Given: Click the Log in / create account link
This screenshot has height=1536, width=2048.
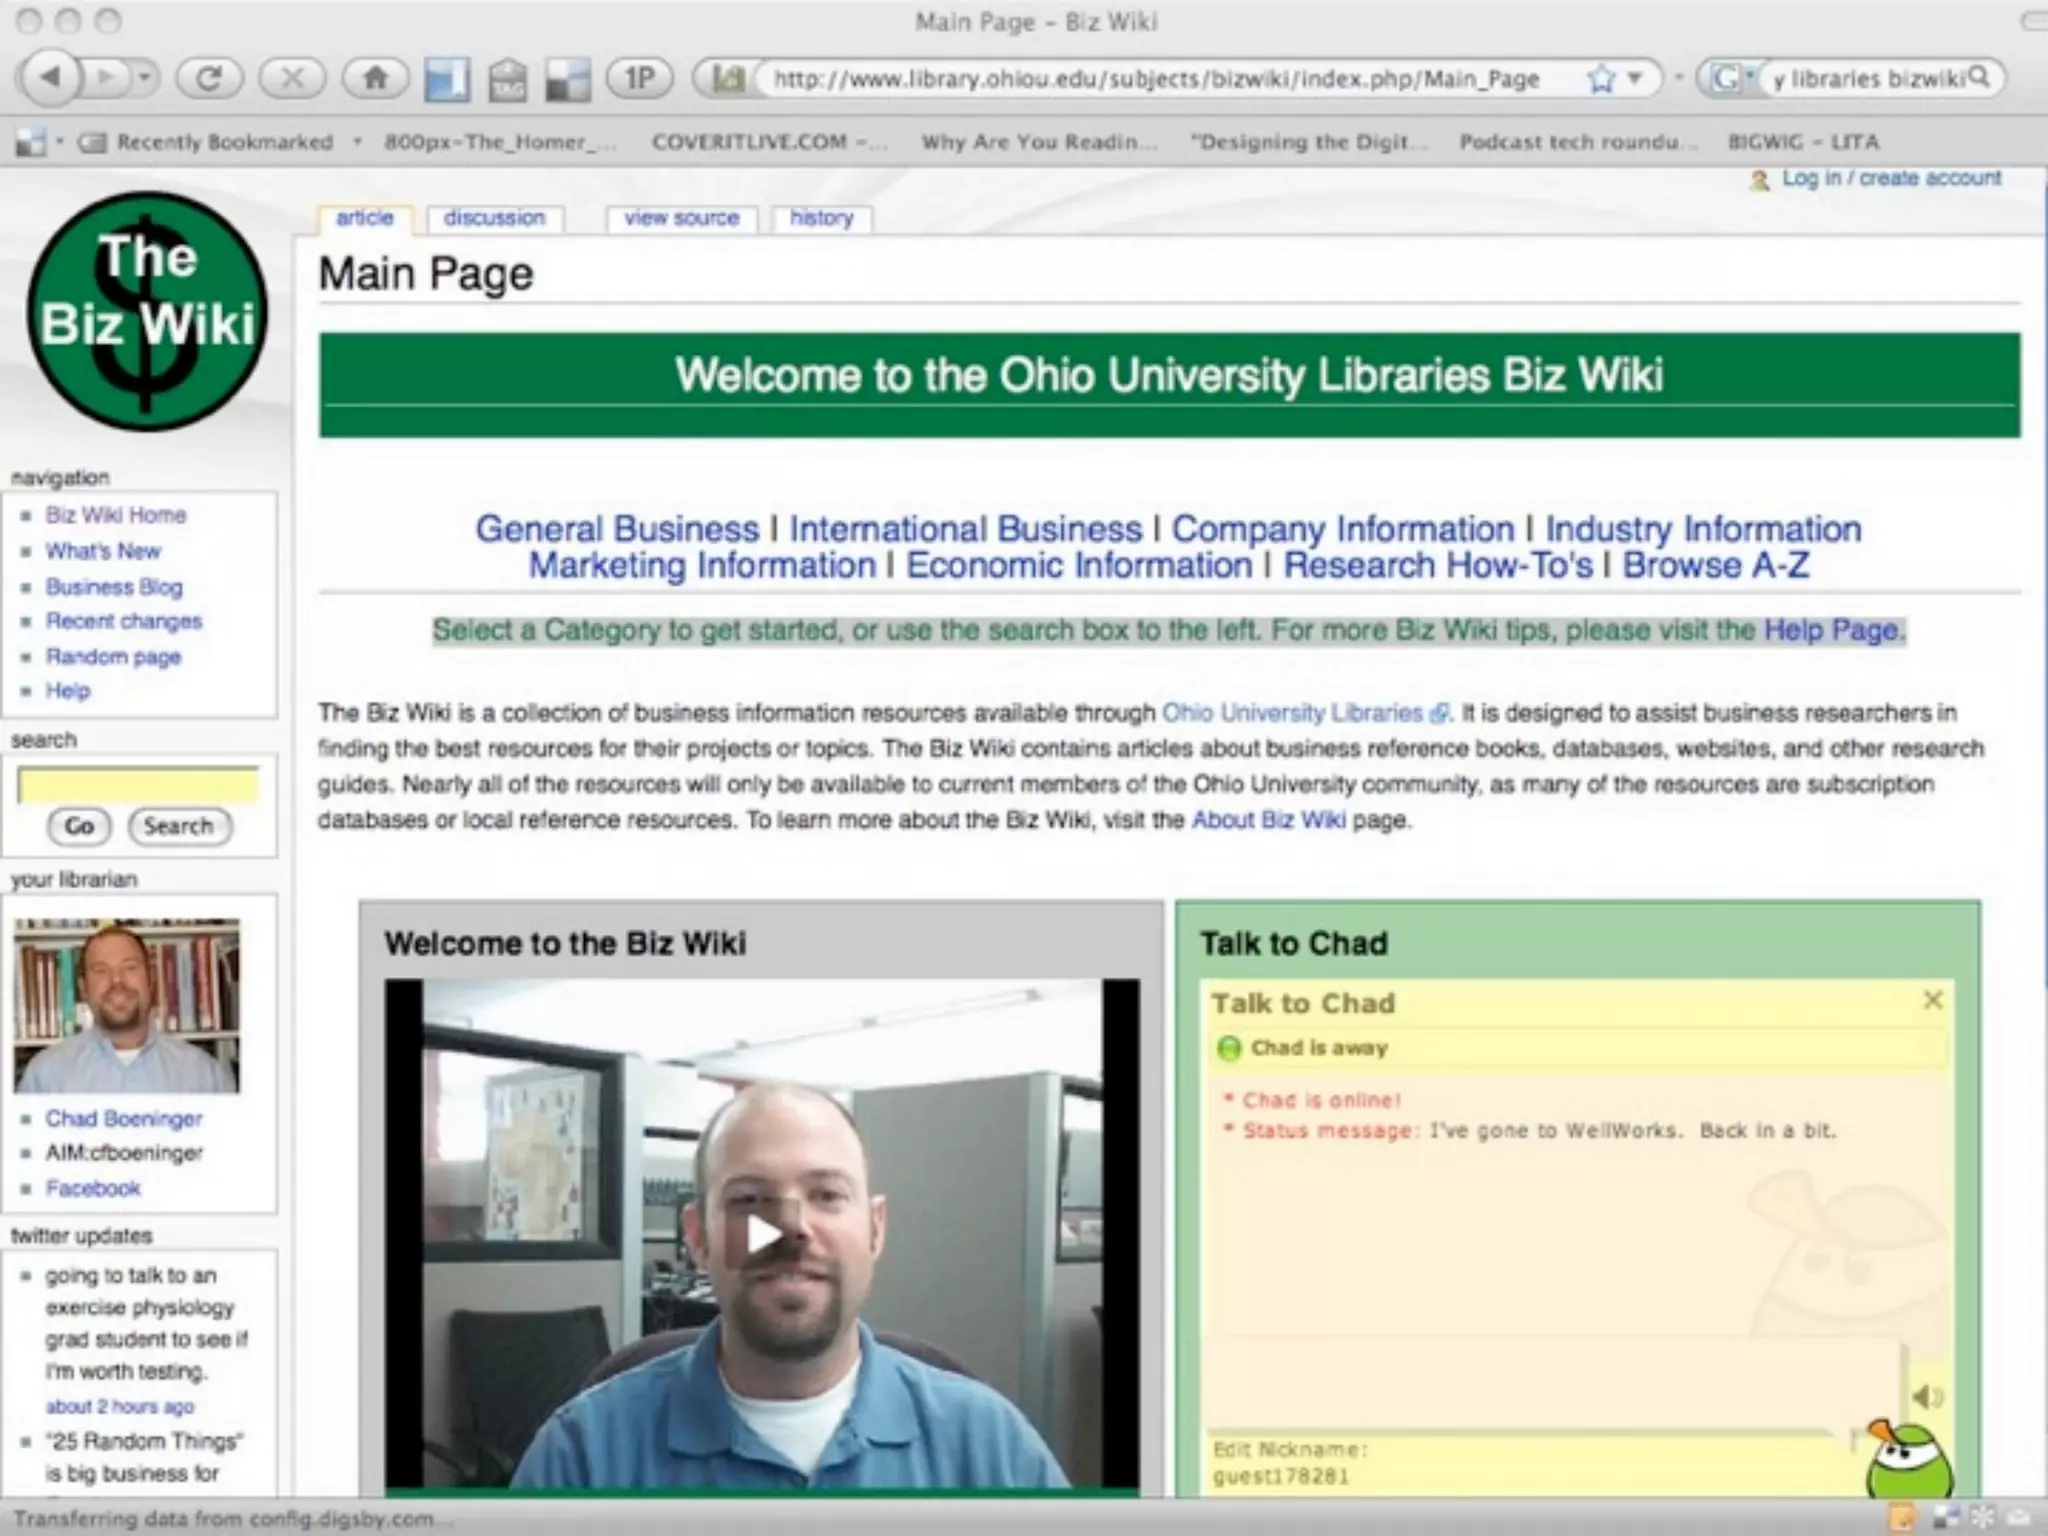Looking at the screenshot, I should (1891, 178).
